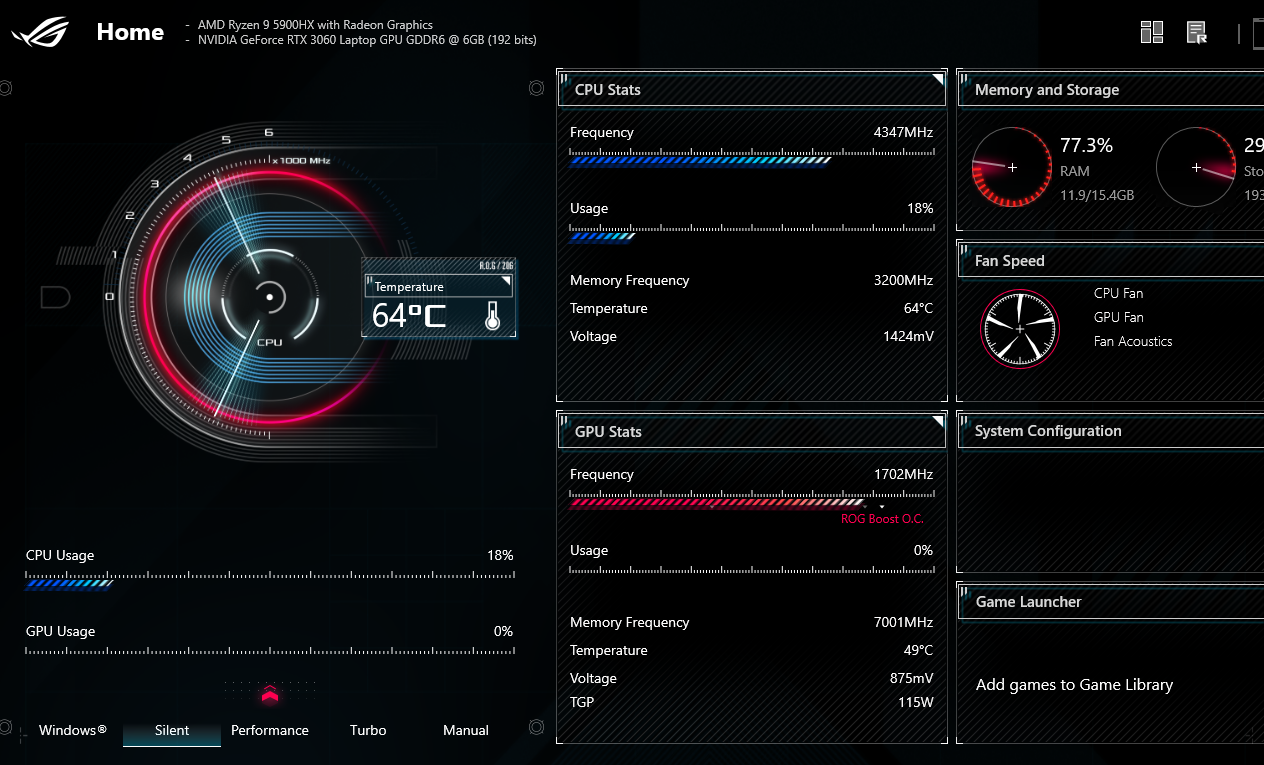Click the 77.3% RAM percentage
1264x765 pixels.
coord(1087,145)
